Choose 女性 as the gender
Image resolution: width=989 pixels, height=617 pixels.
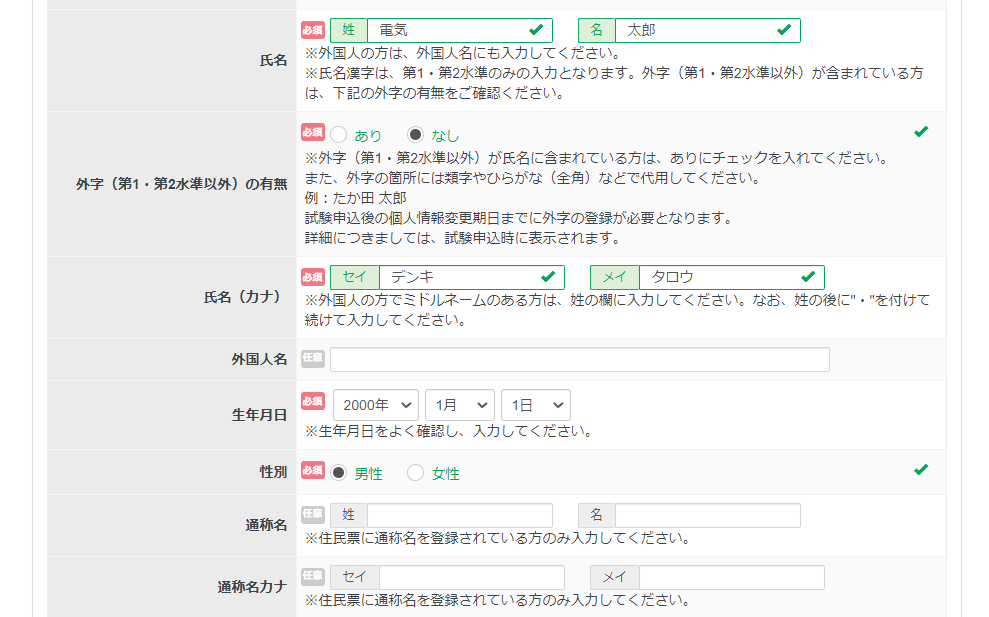416,473
